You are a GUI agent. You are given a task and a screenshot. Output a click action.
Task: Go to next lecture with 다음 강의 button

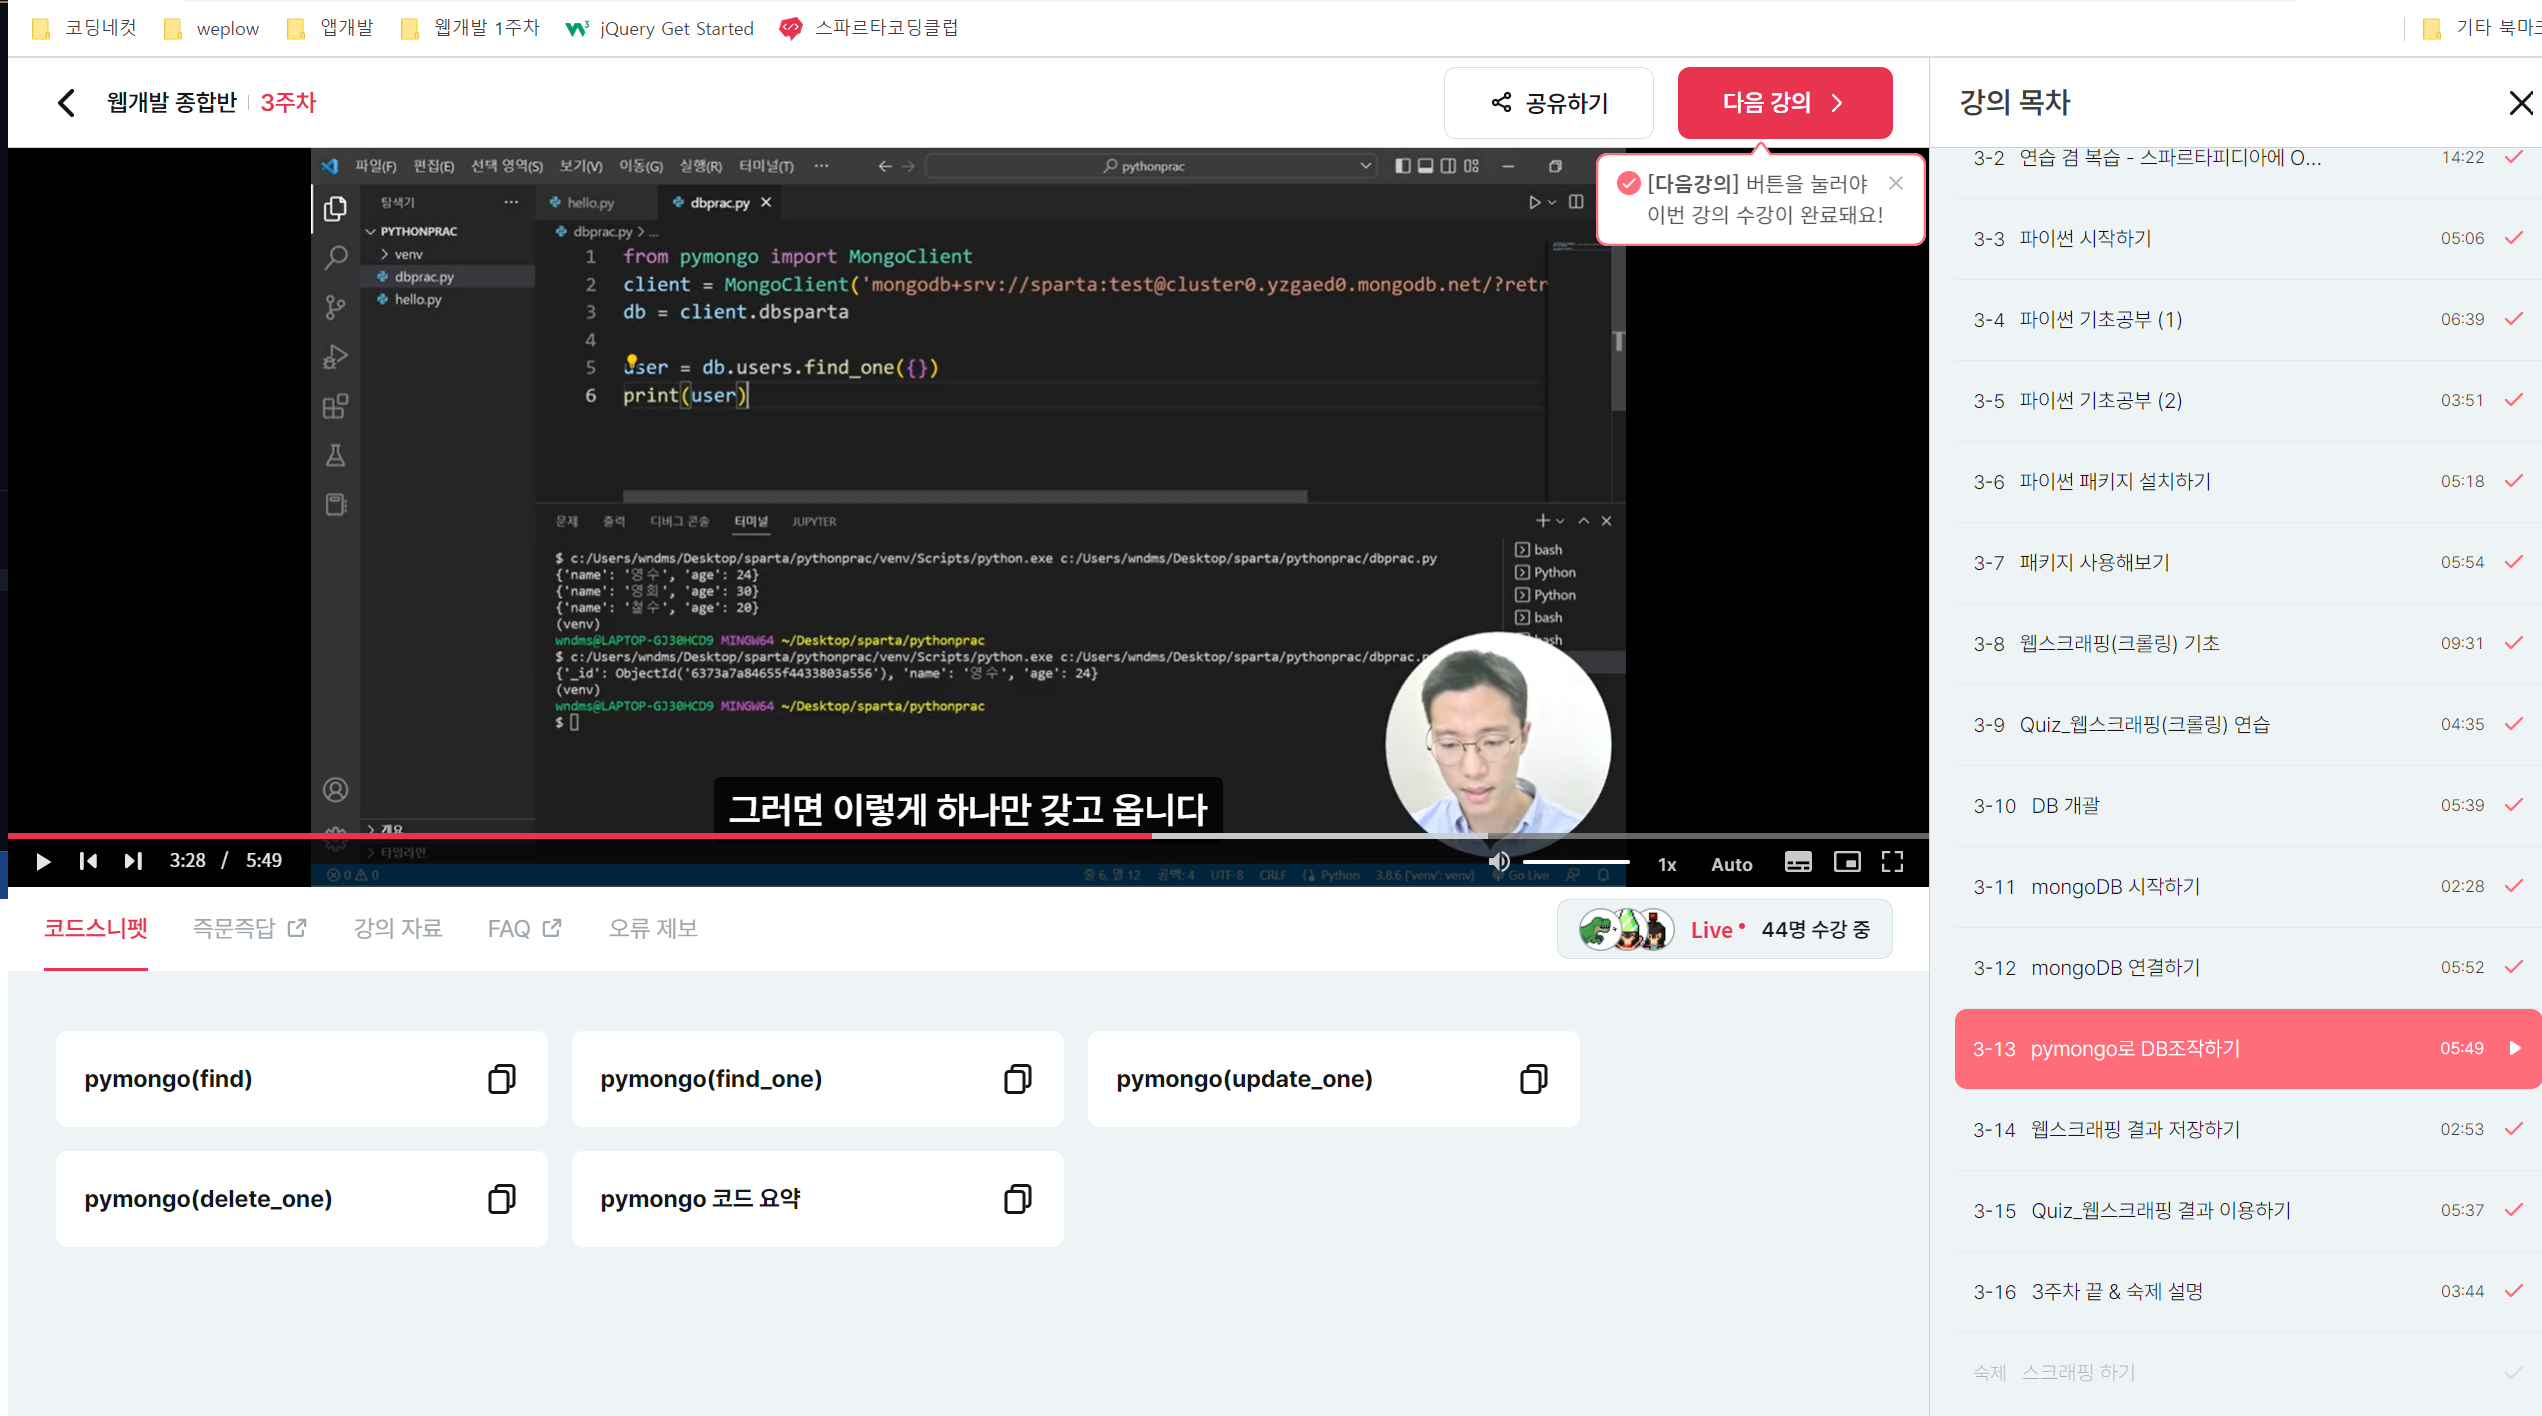[x=1785, y=103]
